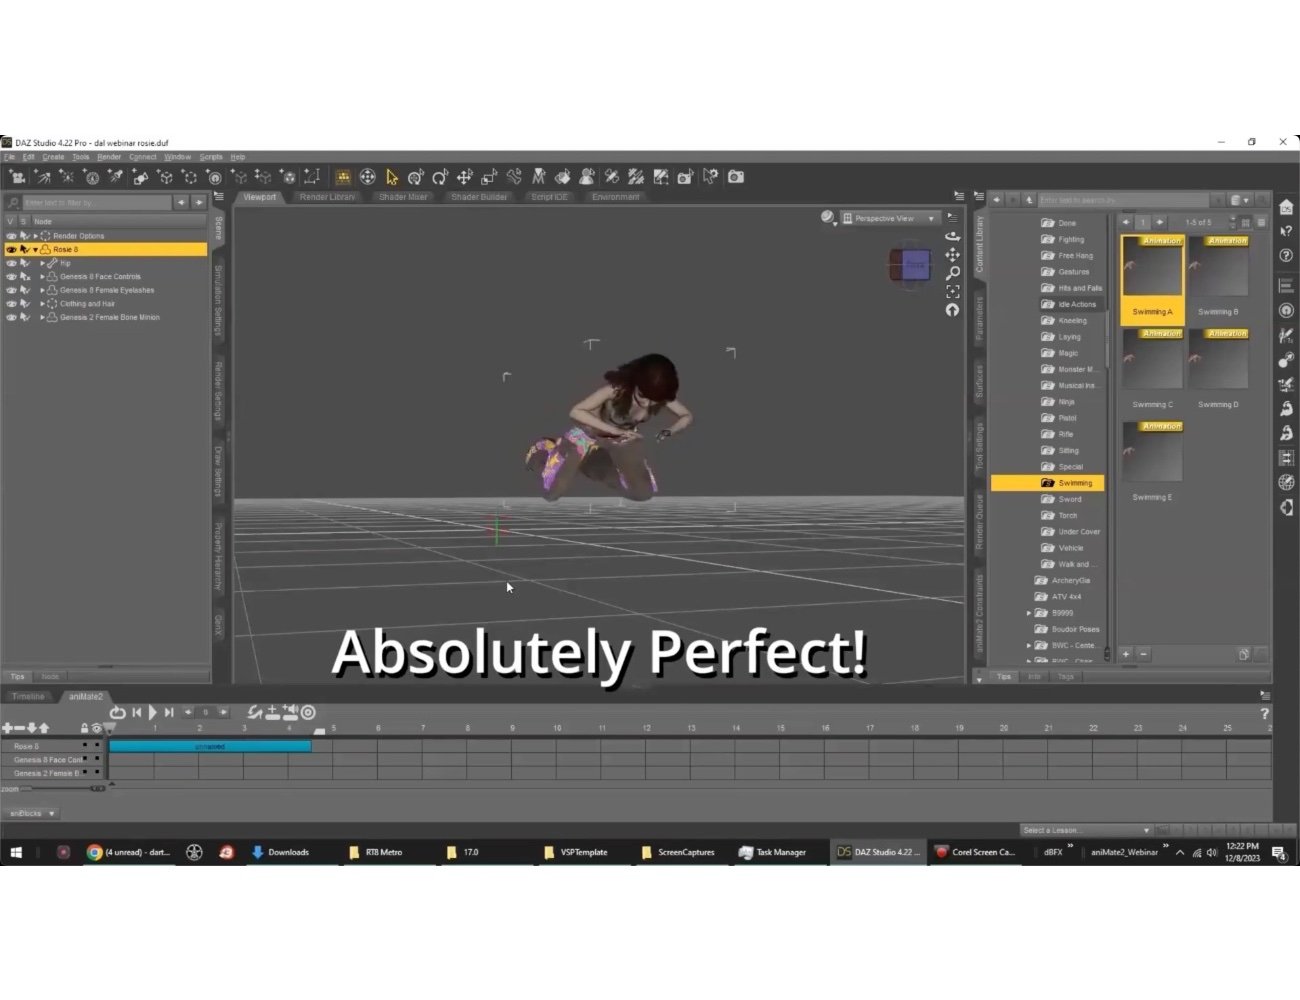The image size is (1300, 1000).
Task: Click the loop playback icon in aniMate2
Action: click(x=117, y=712)
